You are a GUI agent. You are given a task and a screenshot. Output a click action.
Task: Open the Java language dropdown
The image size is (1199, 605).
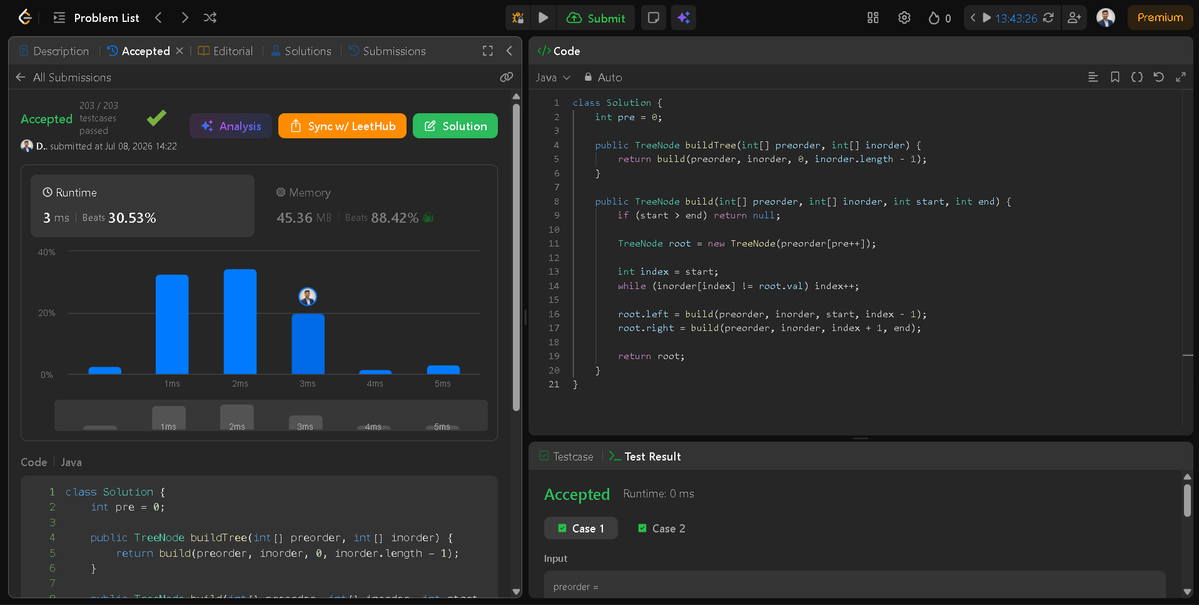553,77
